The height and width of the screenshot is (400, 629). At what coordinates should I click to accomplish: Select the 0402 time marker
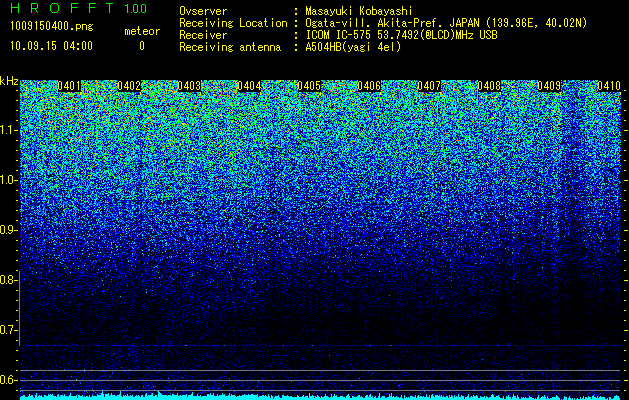(129, 86)
